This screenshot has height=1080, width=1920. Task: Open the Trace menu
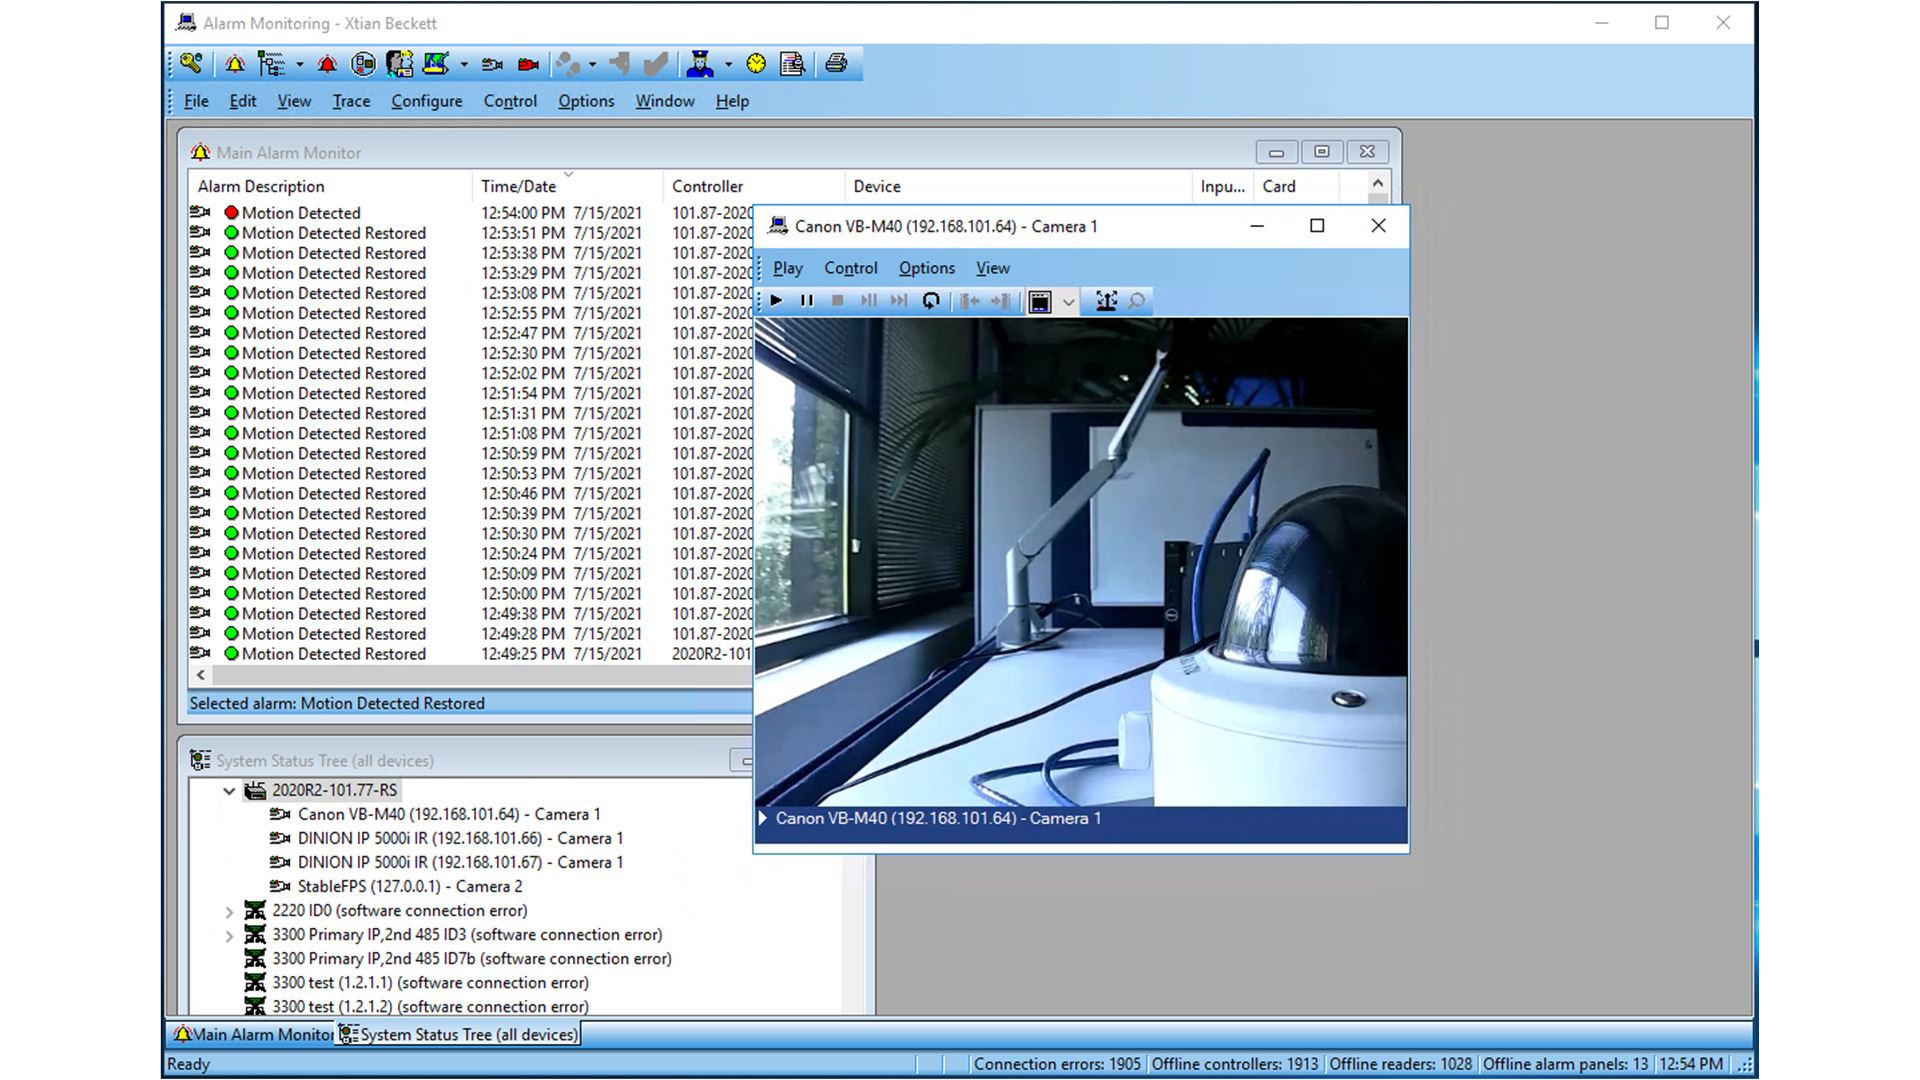click(x=351, y=101)
